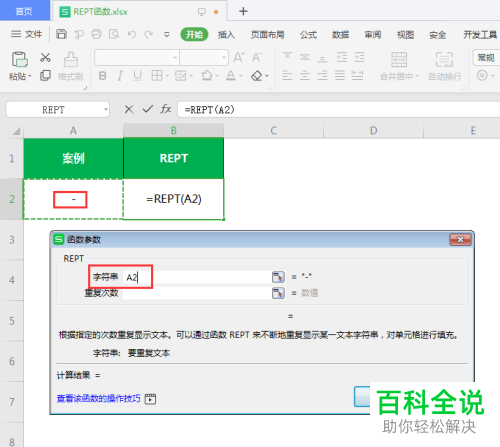Toggle Italic formatting
The height and width of the screenshot is (447, 500).
(x=120, y=76)
